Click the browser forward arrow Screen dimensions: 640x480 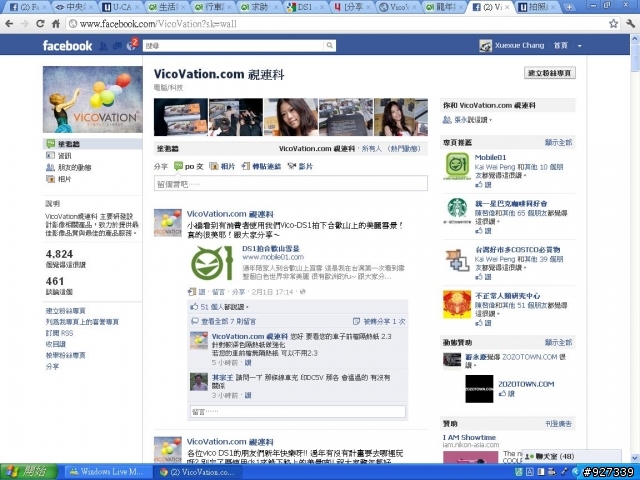(24, 24)
